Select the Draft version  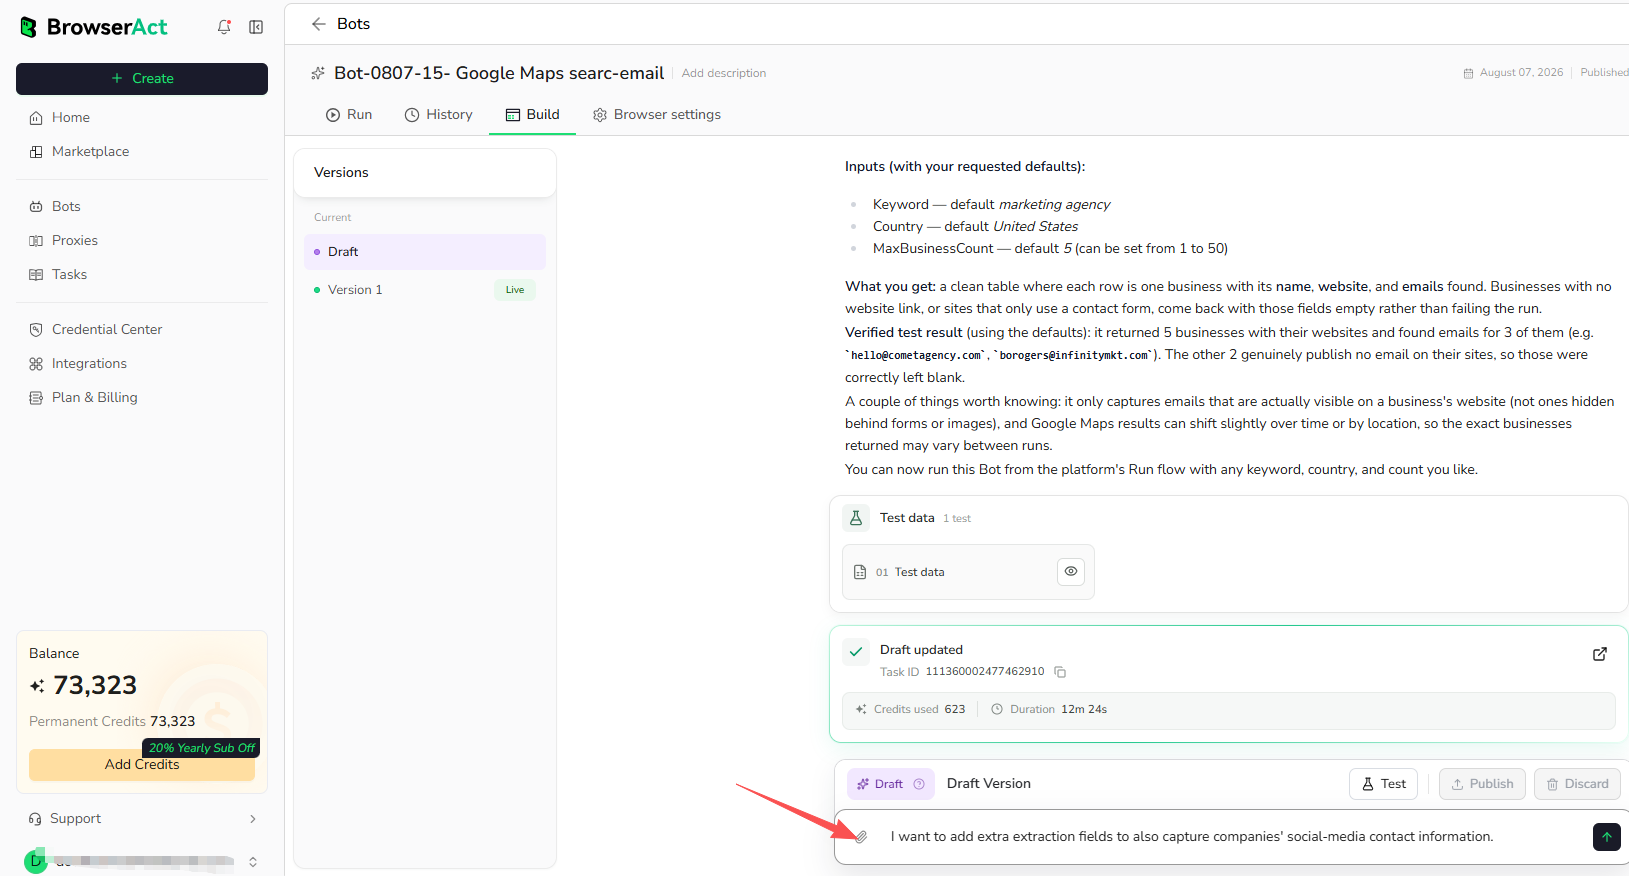click(425, 252)
